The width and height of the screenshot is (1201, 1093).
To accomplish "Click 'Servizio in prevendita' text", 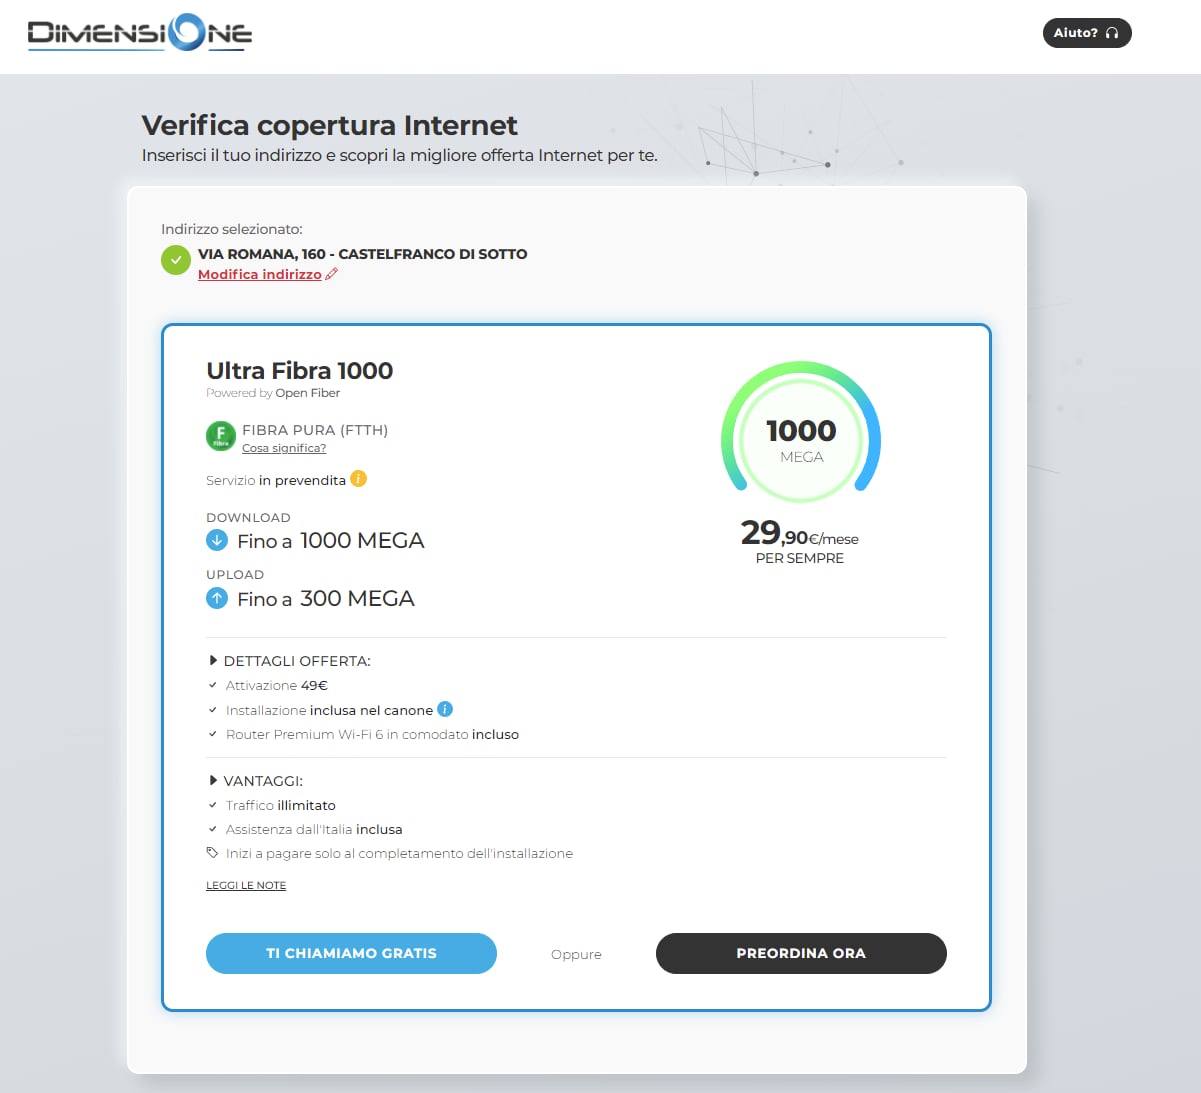I will tap(276, 480).
